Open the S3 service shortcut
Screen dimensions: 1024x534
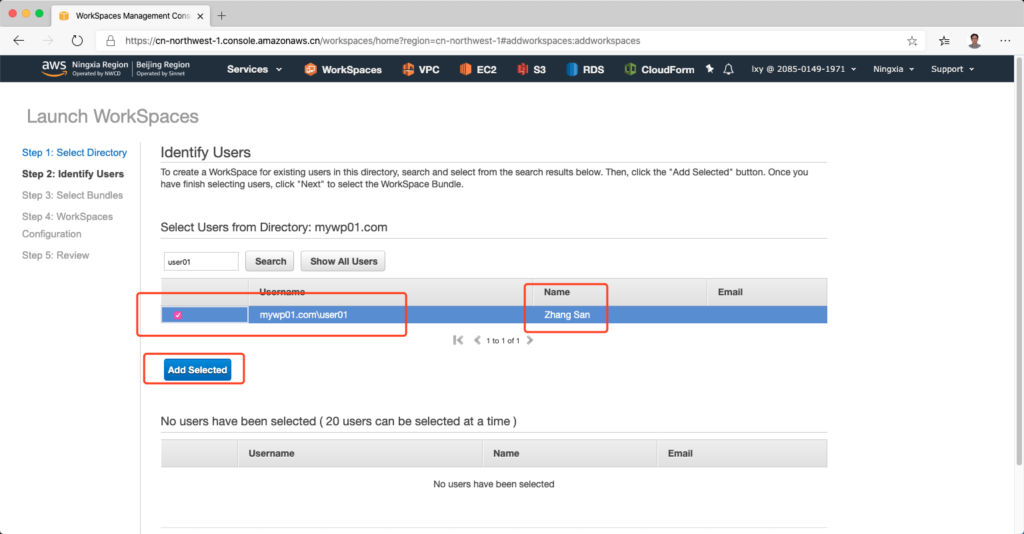tap(531, 70)
